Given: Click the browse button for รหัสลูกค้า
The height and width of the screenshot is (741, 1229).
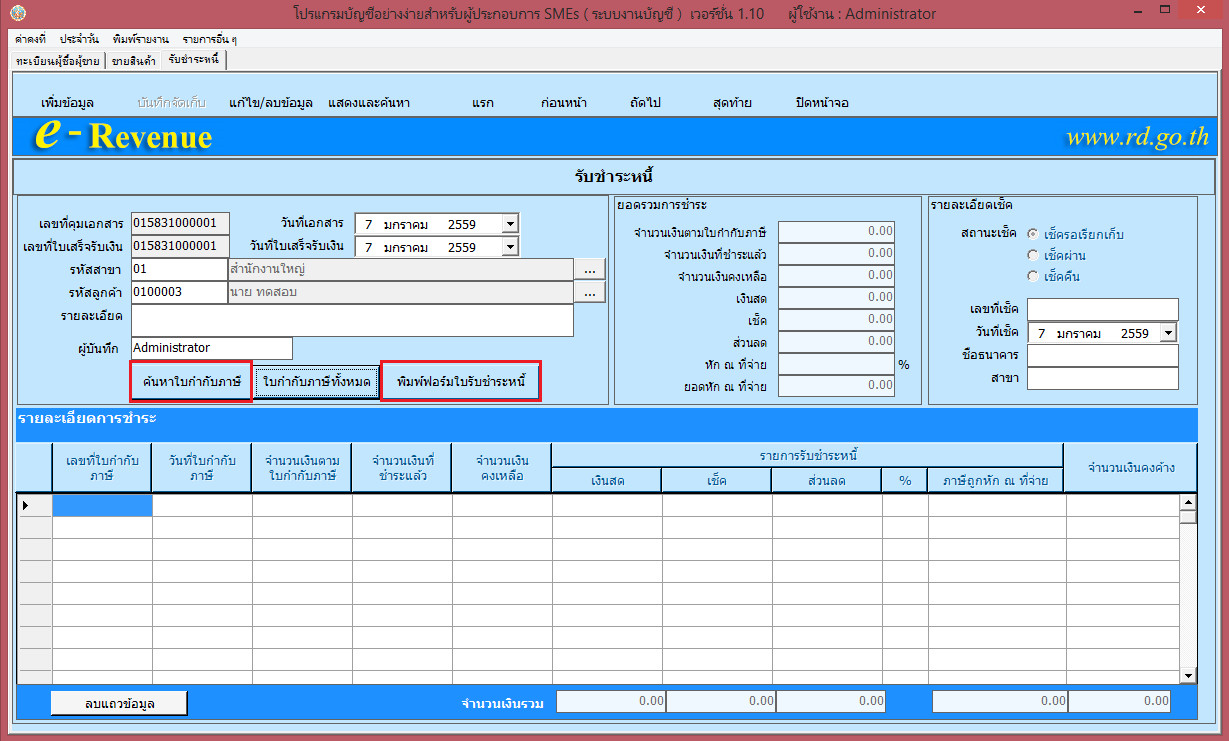Looking at the screenshot, I should click(x=590, y=292).
